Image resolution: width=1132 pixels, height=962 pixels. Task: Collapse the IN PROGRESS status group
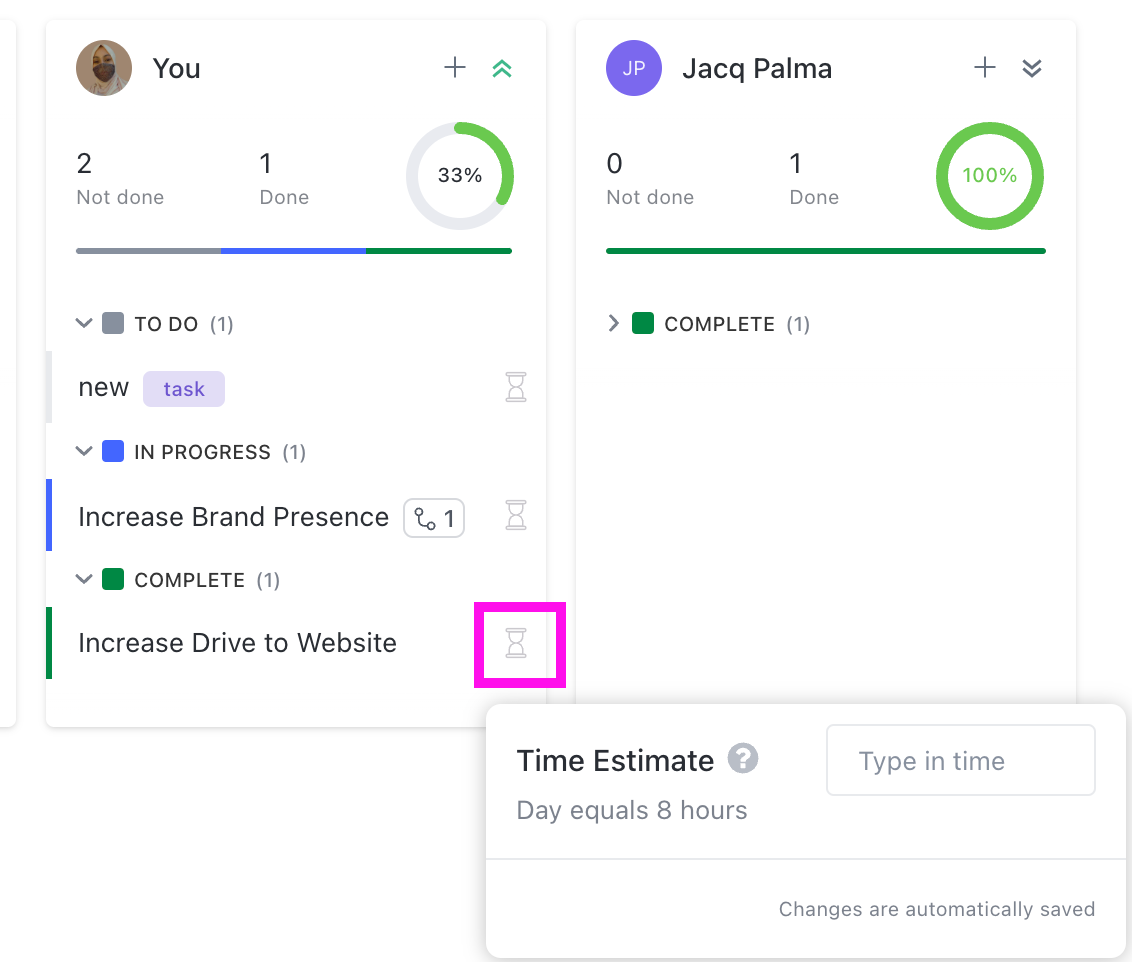click(x=84, y=451)
